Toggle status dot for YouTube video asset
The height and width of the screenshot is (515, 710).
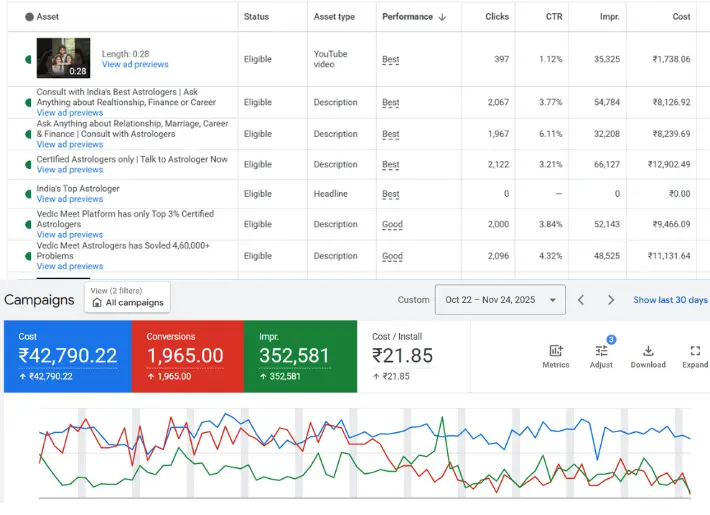28,59
